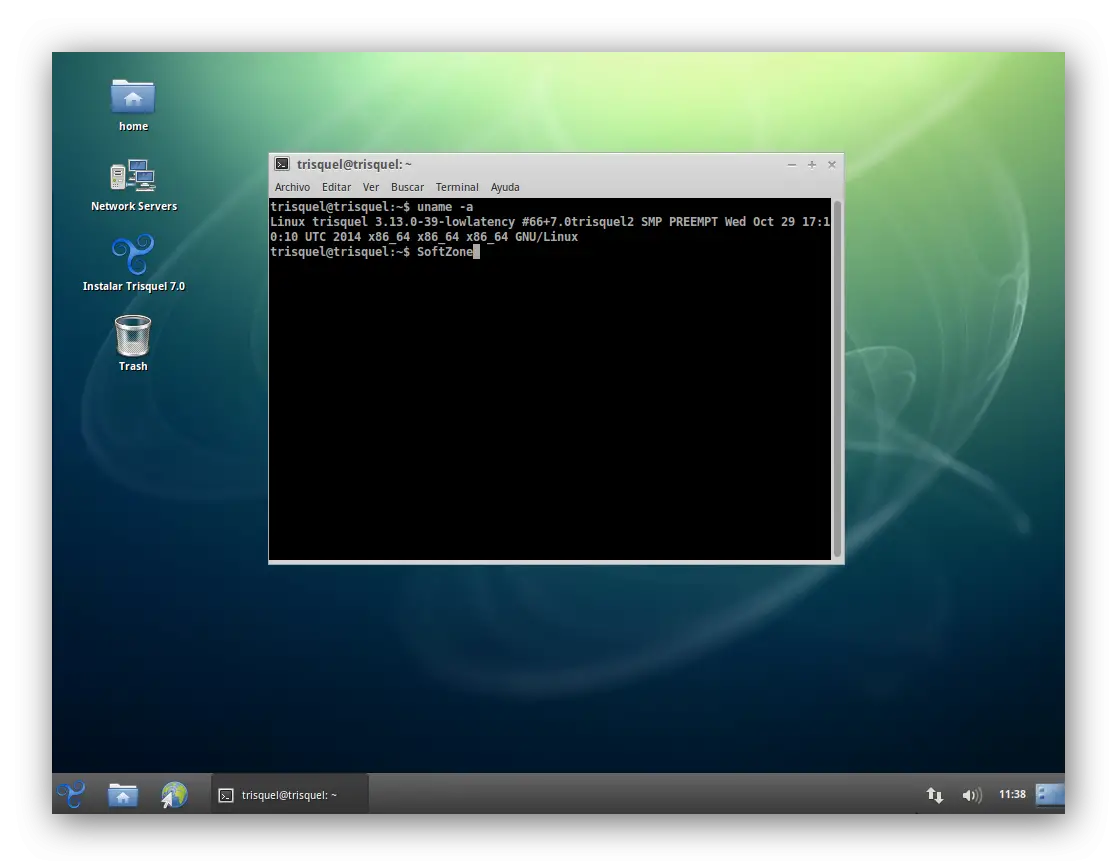This screenshot has height=866, width=1117.
Task: Click the 'GNU/Linux' output text
Action: (x=546, y=237)
